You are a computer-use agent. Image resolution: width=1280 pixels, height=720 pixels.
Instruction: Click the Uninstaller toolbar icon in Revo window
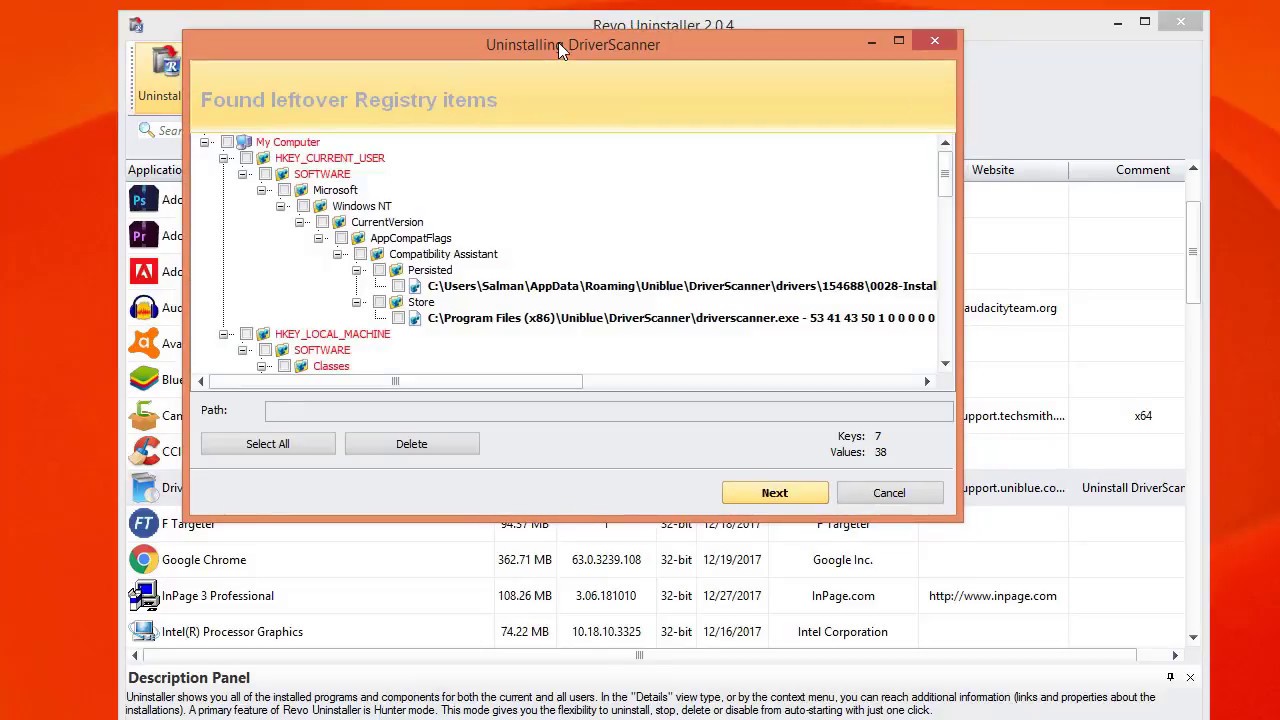pos(165,64)
